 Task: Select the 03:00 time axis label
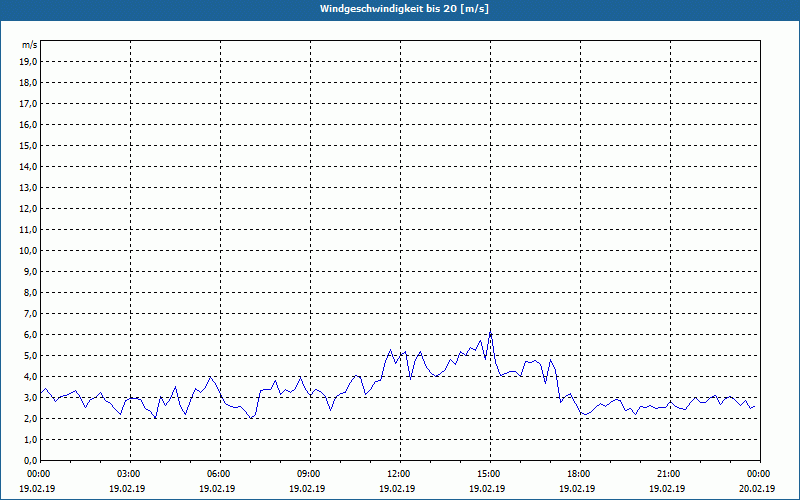[128, 473]
